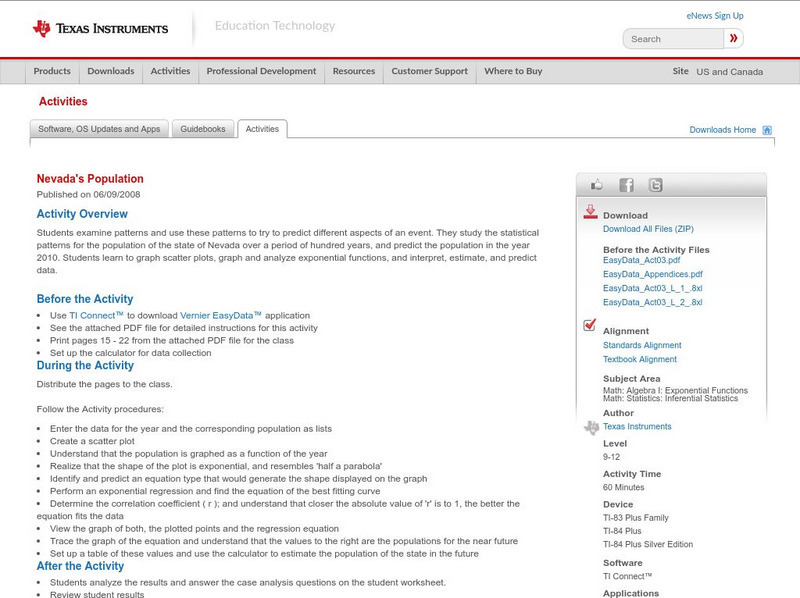Open the Where to Buy menu
The width and height of the screenshot is (800, 598).
click(x=513, y=71)
